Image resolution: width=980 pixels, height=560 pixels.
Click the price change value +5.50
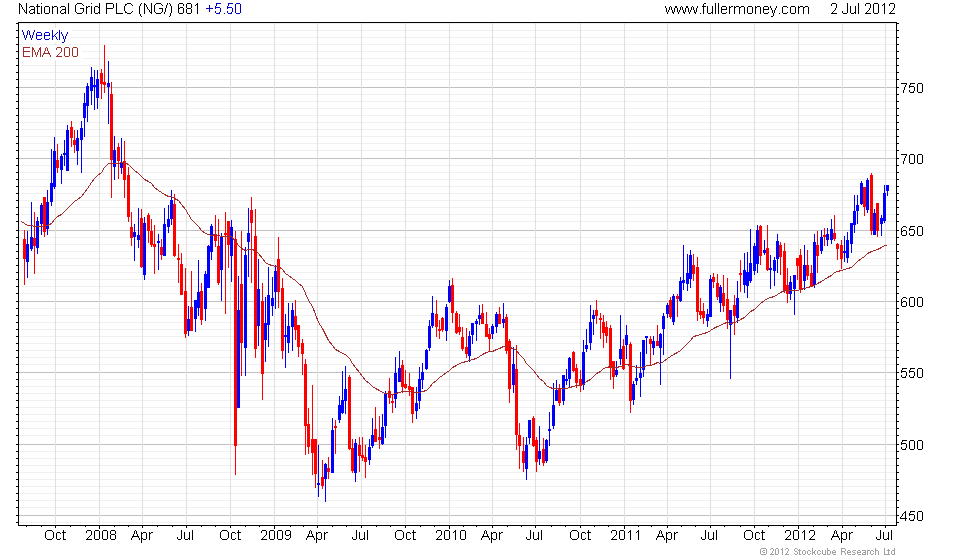pyautogui.click(x=224, y=9)
